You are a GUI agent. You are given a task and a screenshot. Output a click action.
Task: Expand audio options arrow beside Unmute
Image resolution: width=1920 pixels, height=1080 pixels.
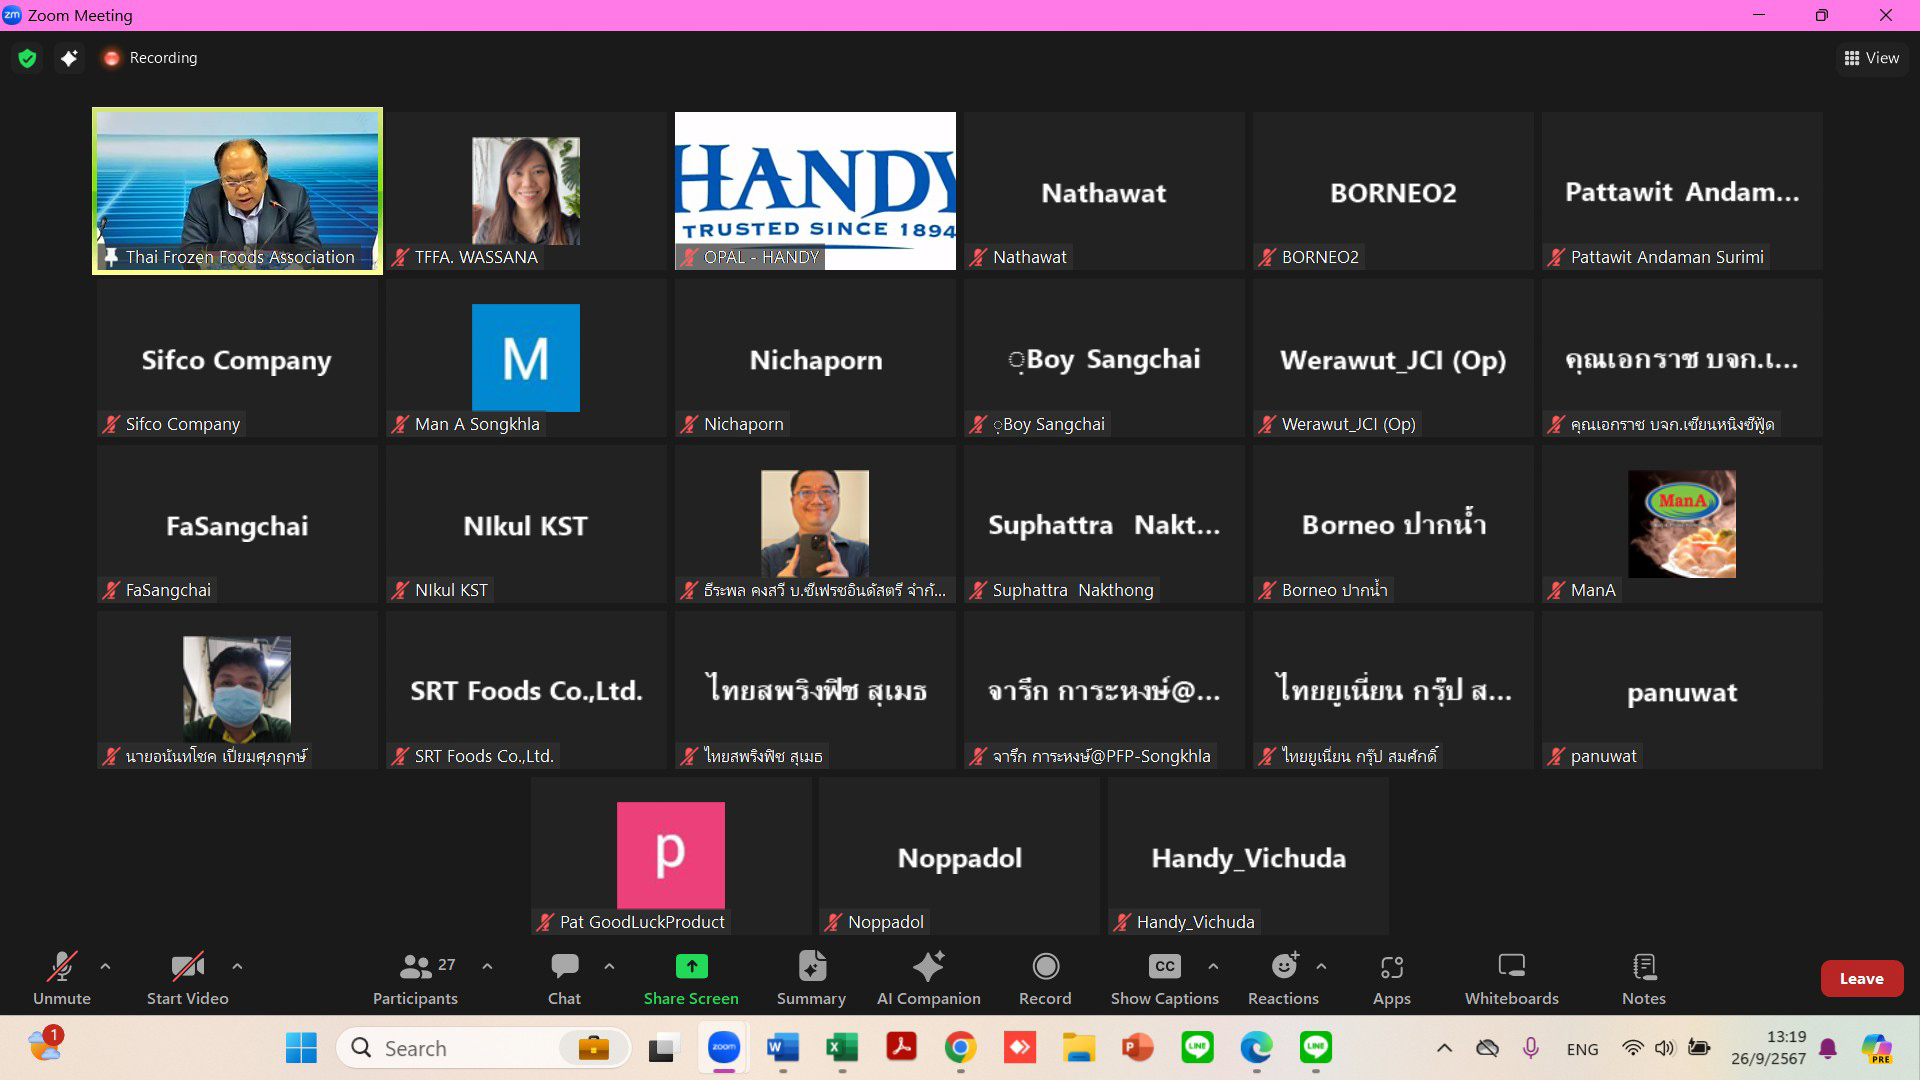point(105,966)
